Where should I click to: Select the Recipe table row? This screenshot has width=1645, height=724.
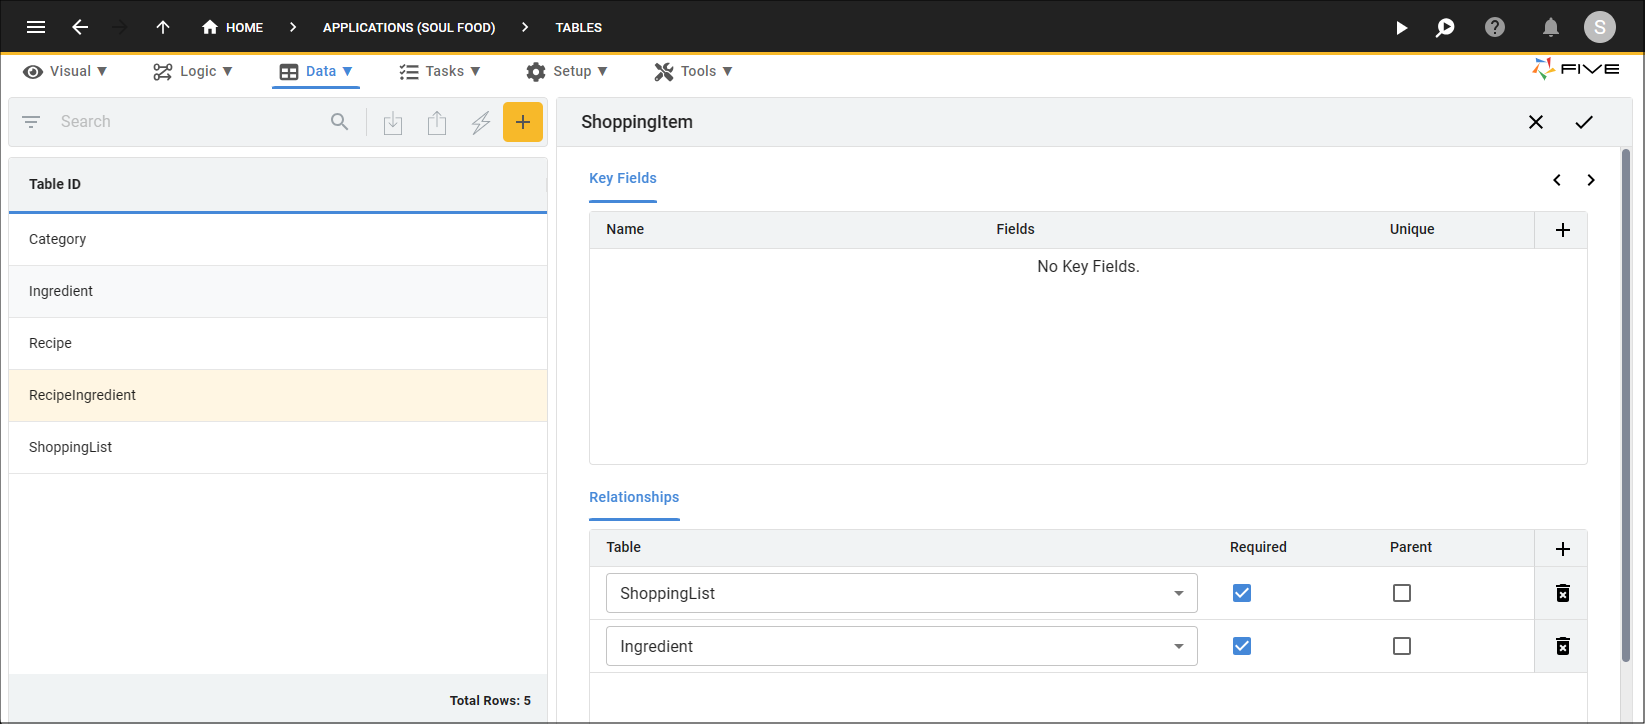point(278,343)
